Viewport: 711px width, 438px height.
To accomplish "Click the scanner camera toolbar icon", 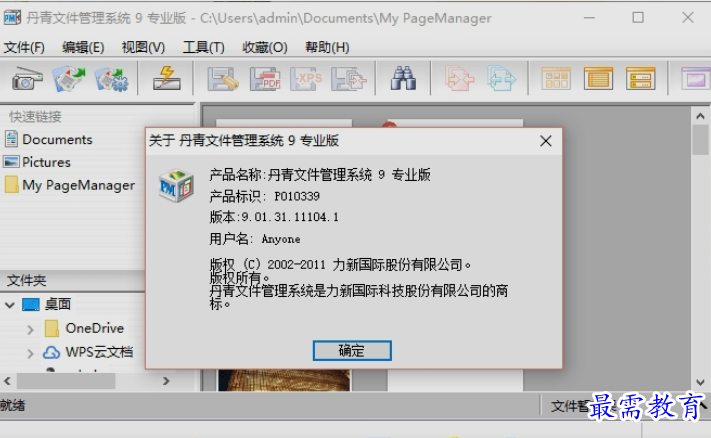I will tap(27, 79).
